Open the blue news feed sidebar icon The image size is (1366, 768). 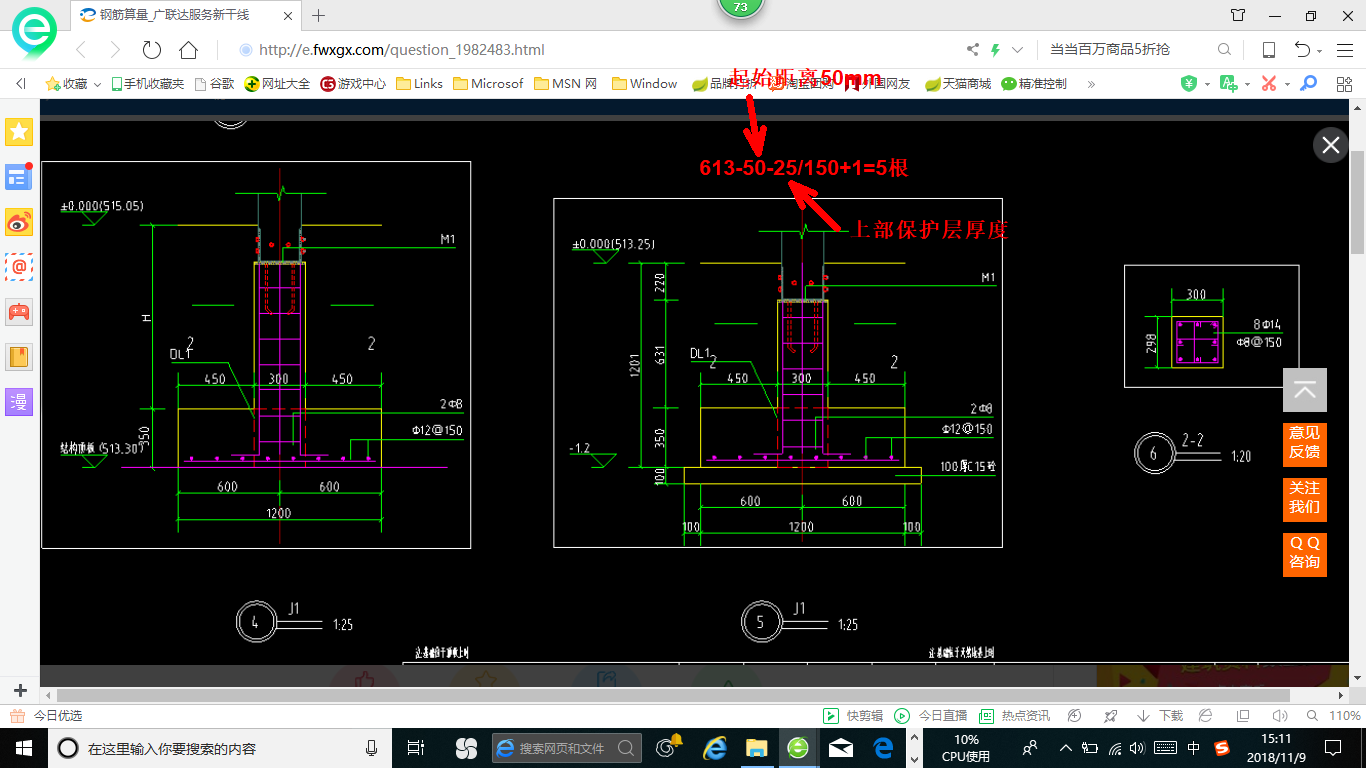(20, 177)
